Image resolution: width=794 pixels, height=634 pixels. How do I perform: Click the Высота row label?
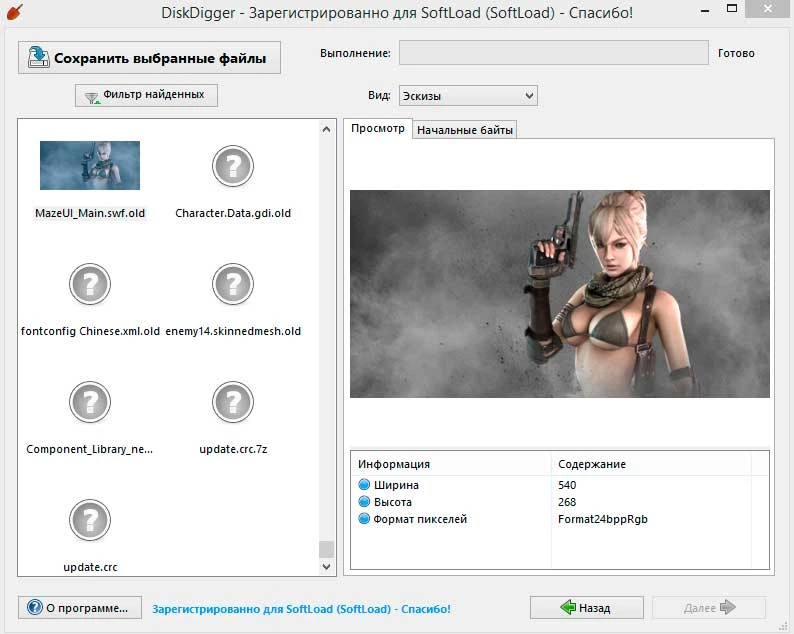[x=392, y=502]
